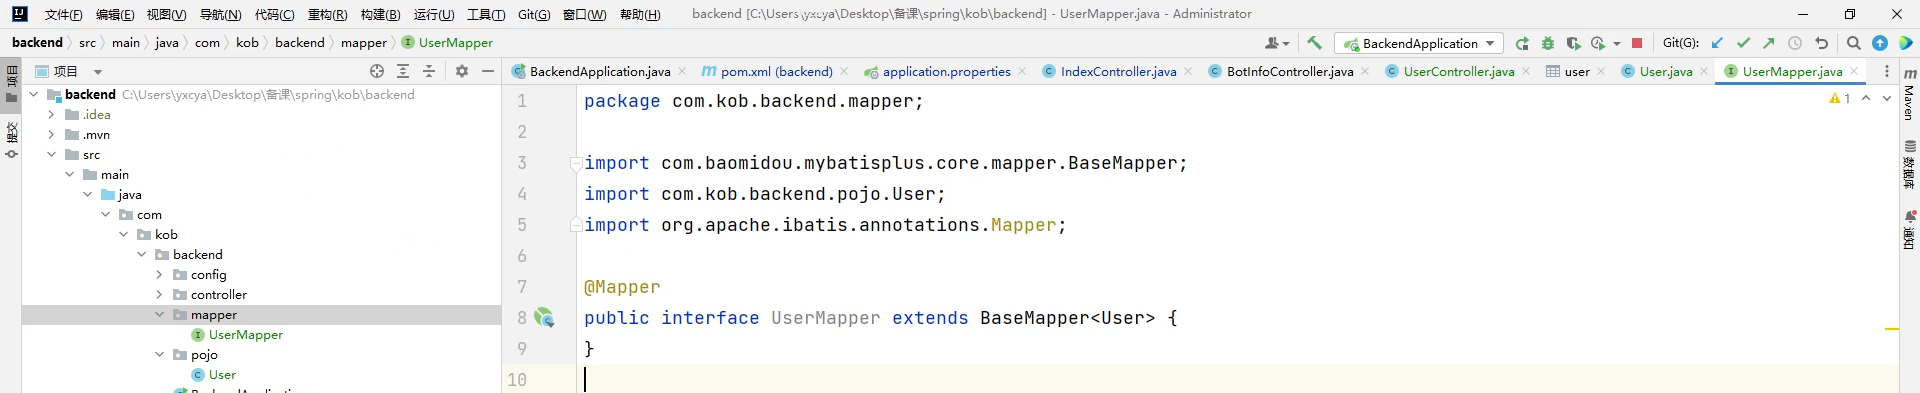Click the Rollback undo arrow icon
This screenshot has width=1920, height=393.
[x=1821, y=43]
